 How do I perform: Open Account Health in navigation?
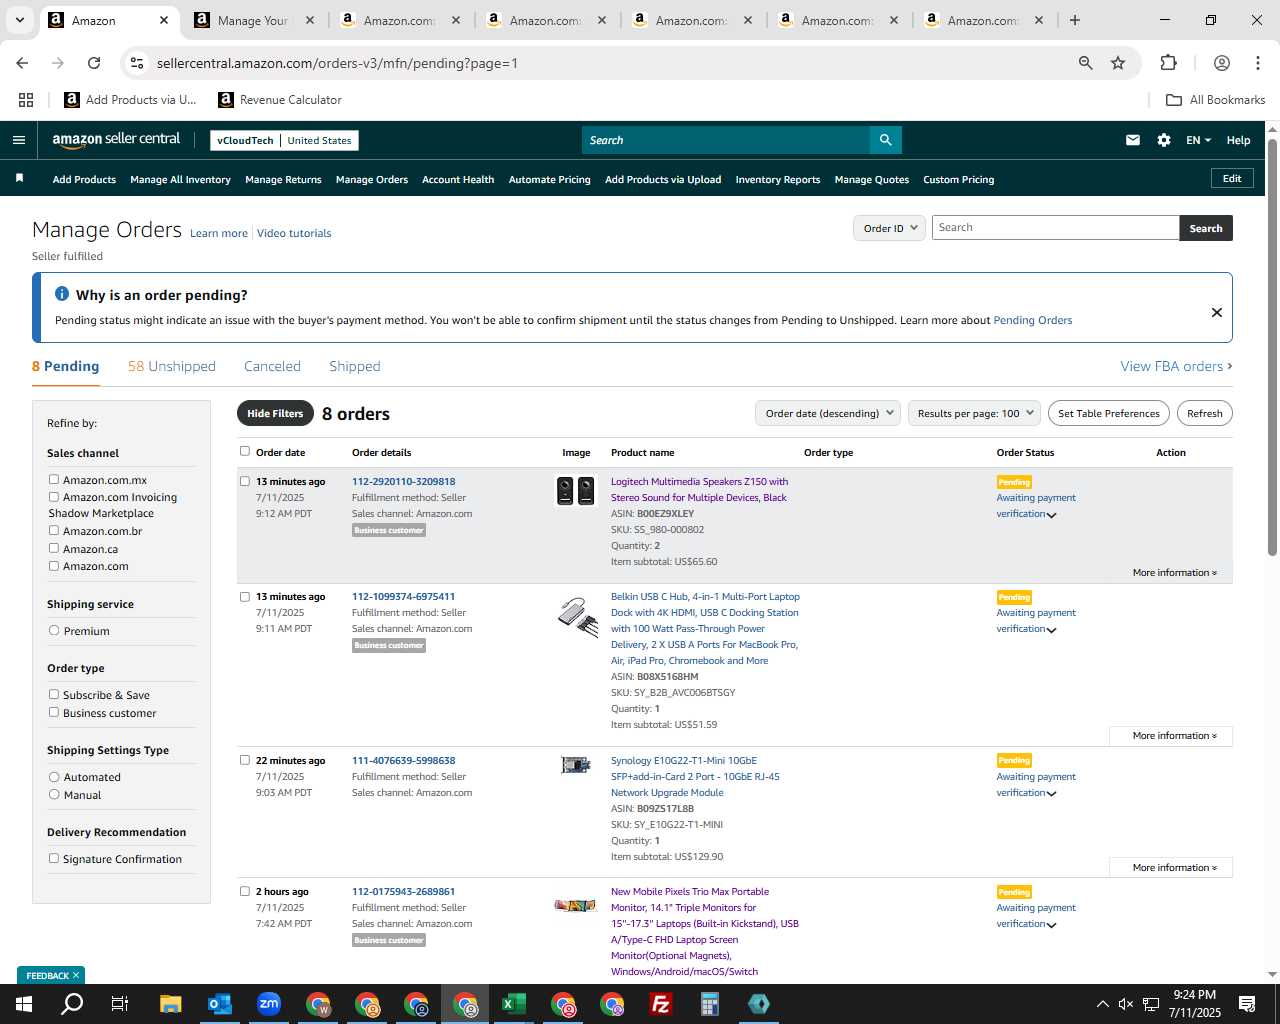458,180
